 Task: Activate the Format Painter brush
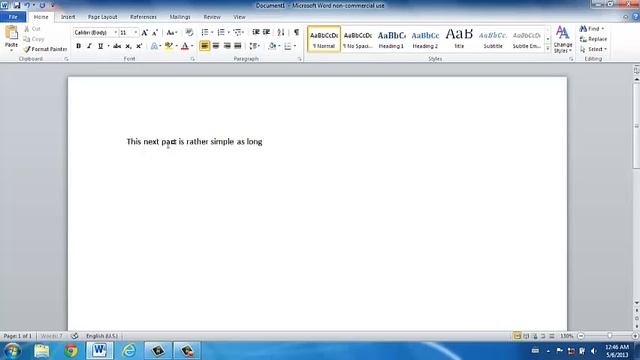tap(45, 49)
